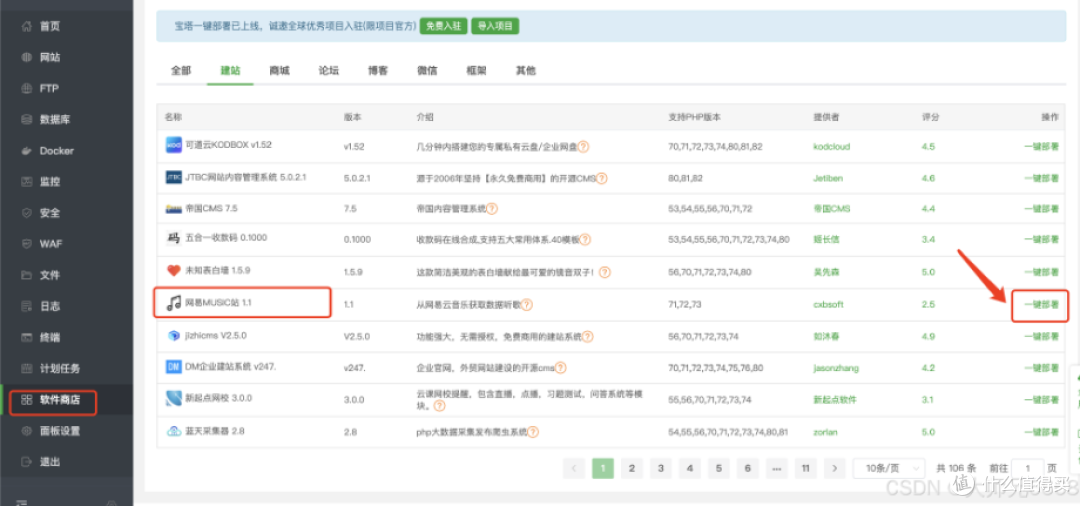1080x506 pixels.
Task: Open FTP in sidebar
Action: tap(50, 89)
